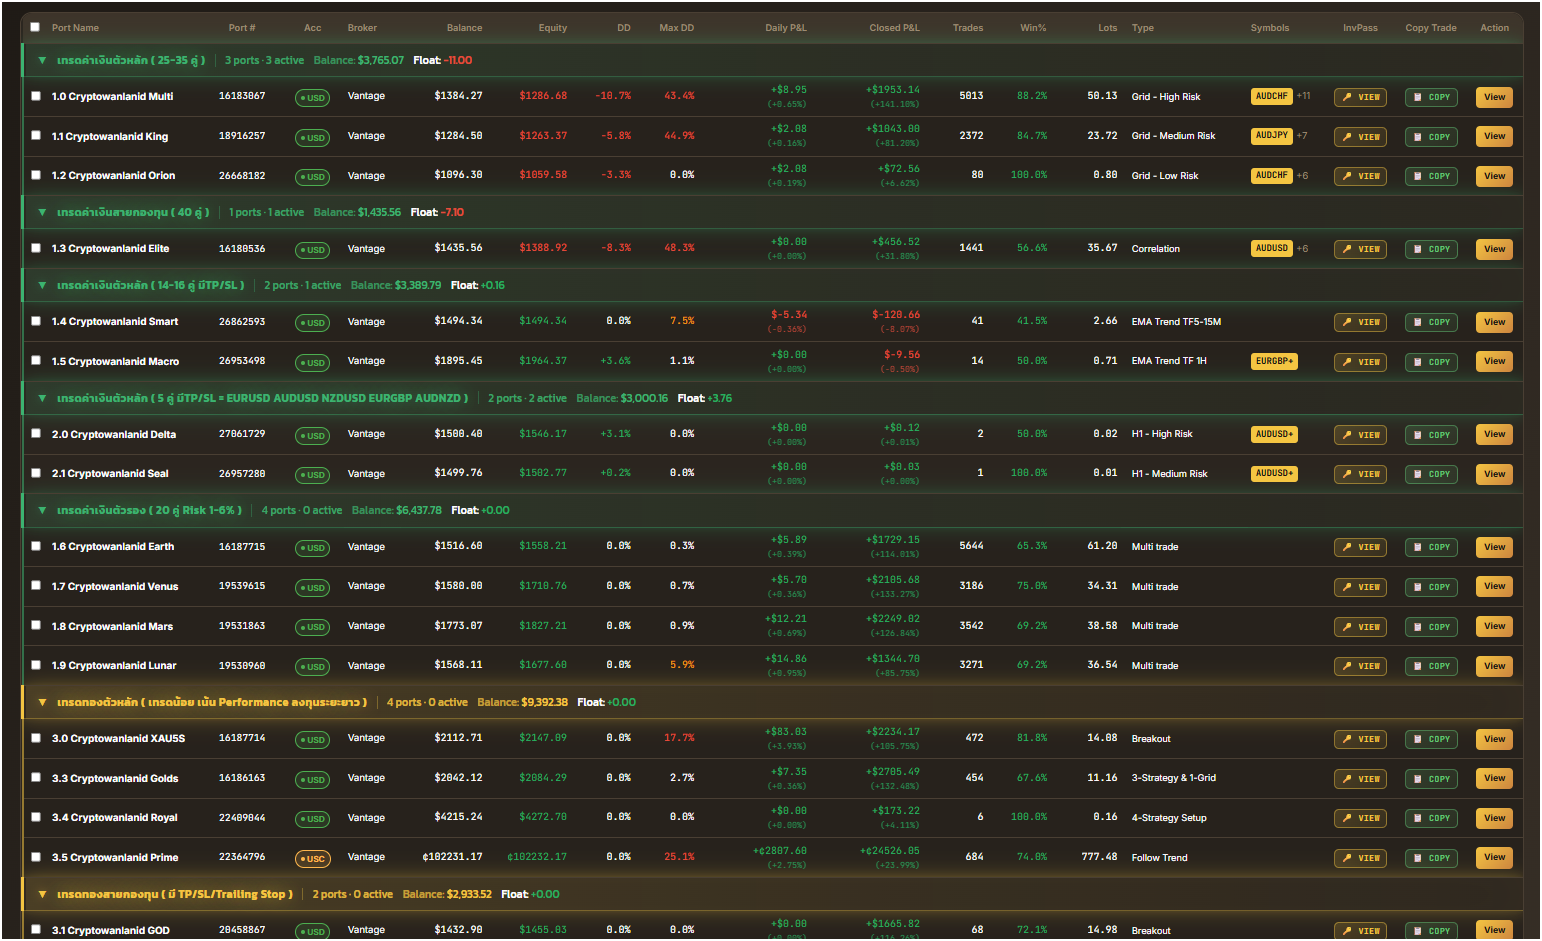Expand the +11 symbols on Multi row
This screenshot has width=1542, height=941.
click(x=1303, y=97)
